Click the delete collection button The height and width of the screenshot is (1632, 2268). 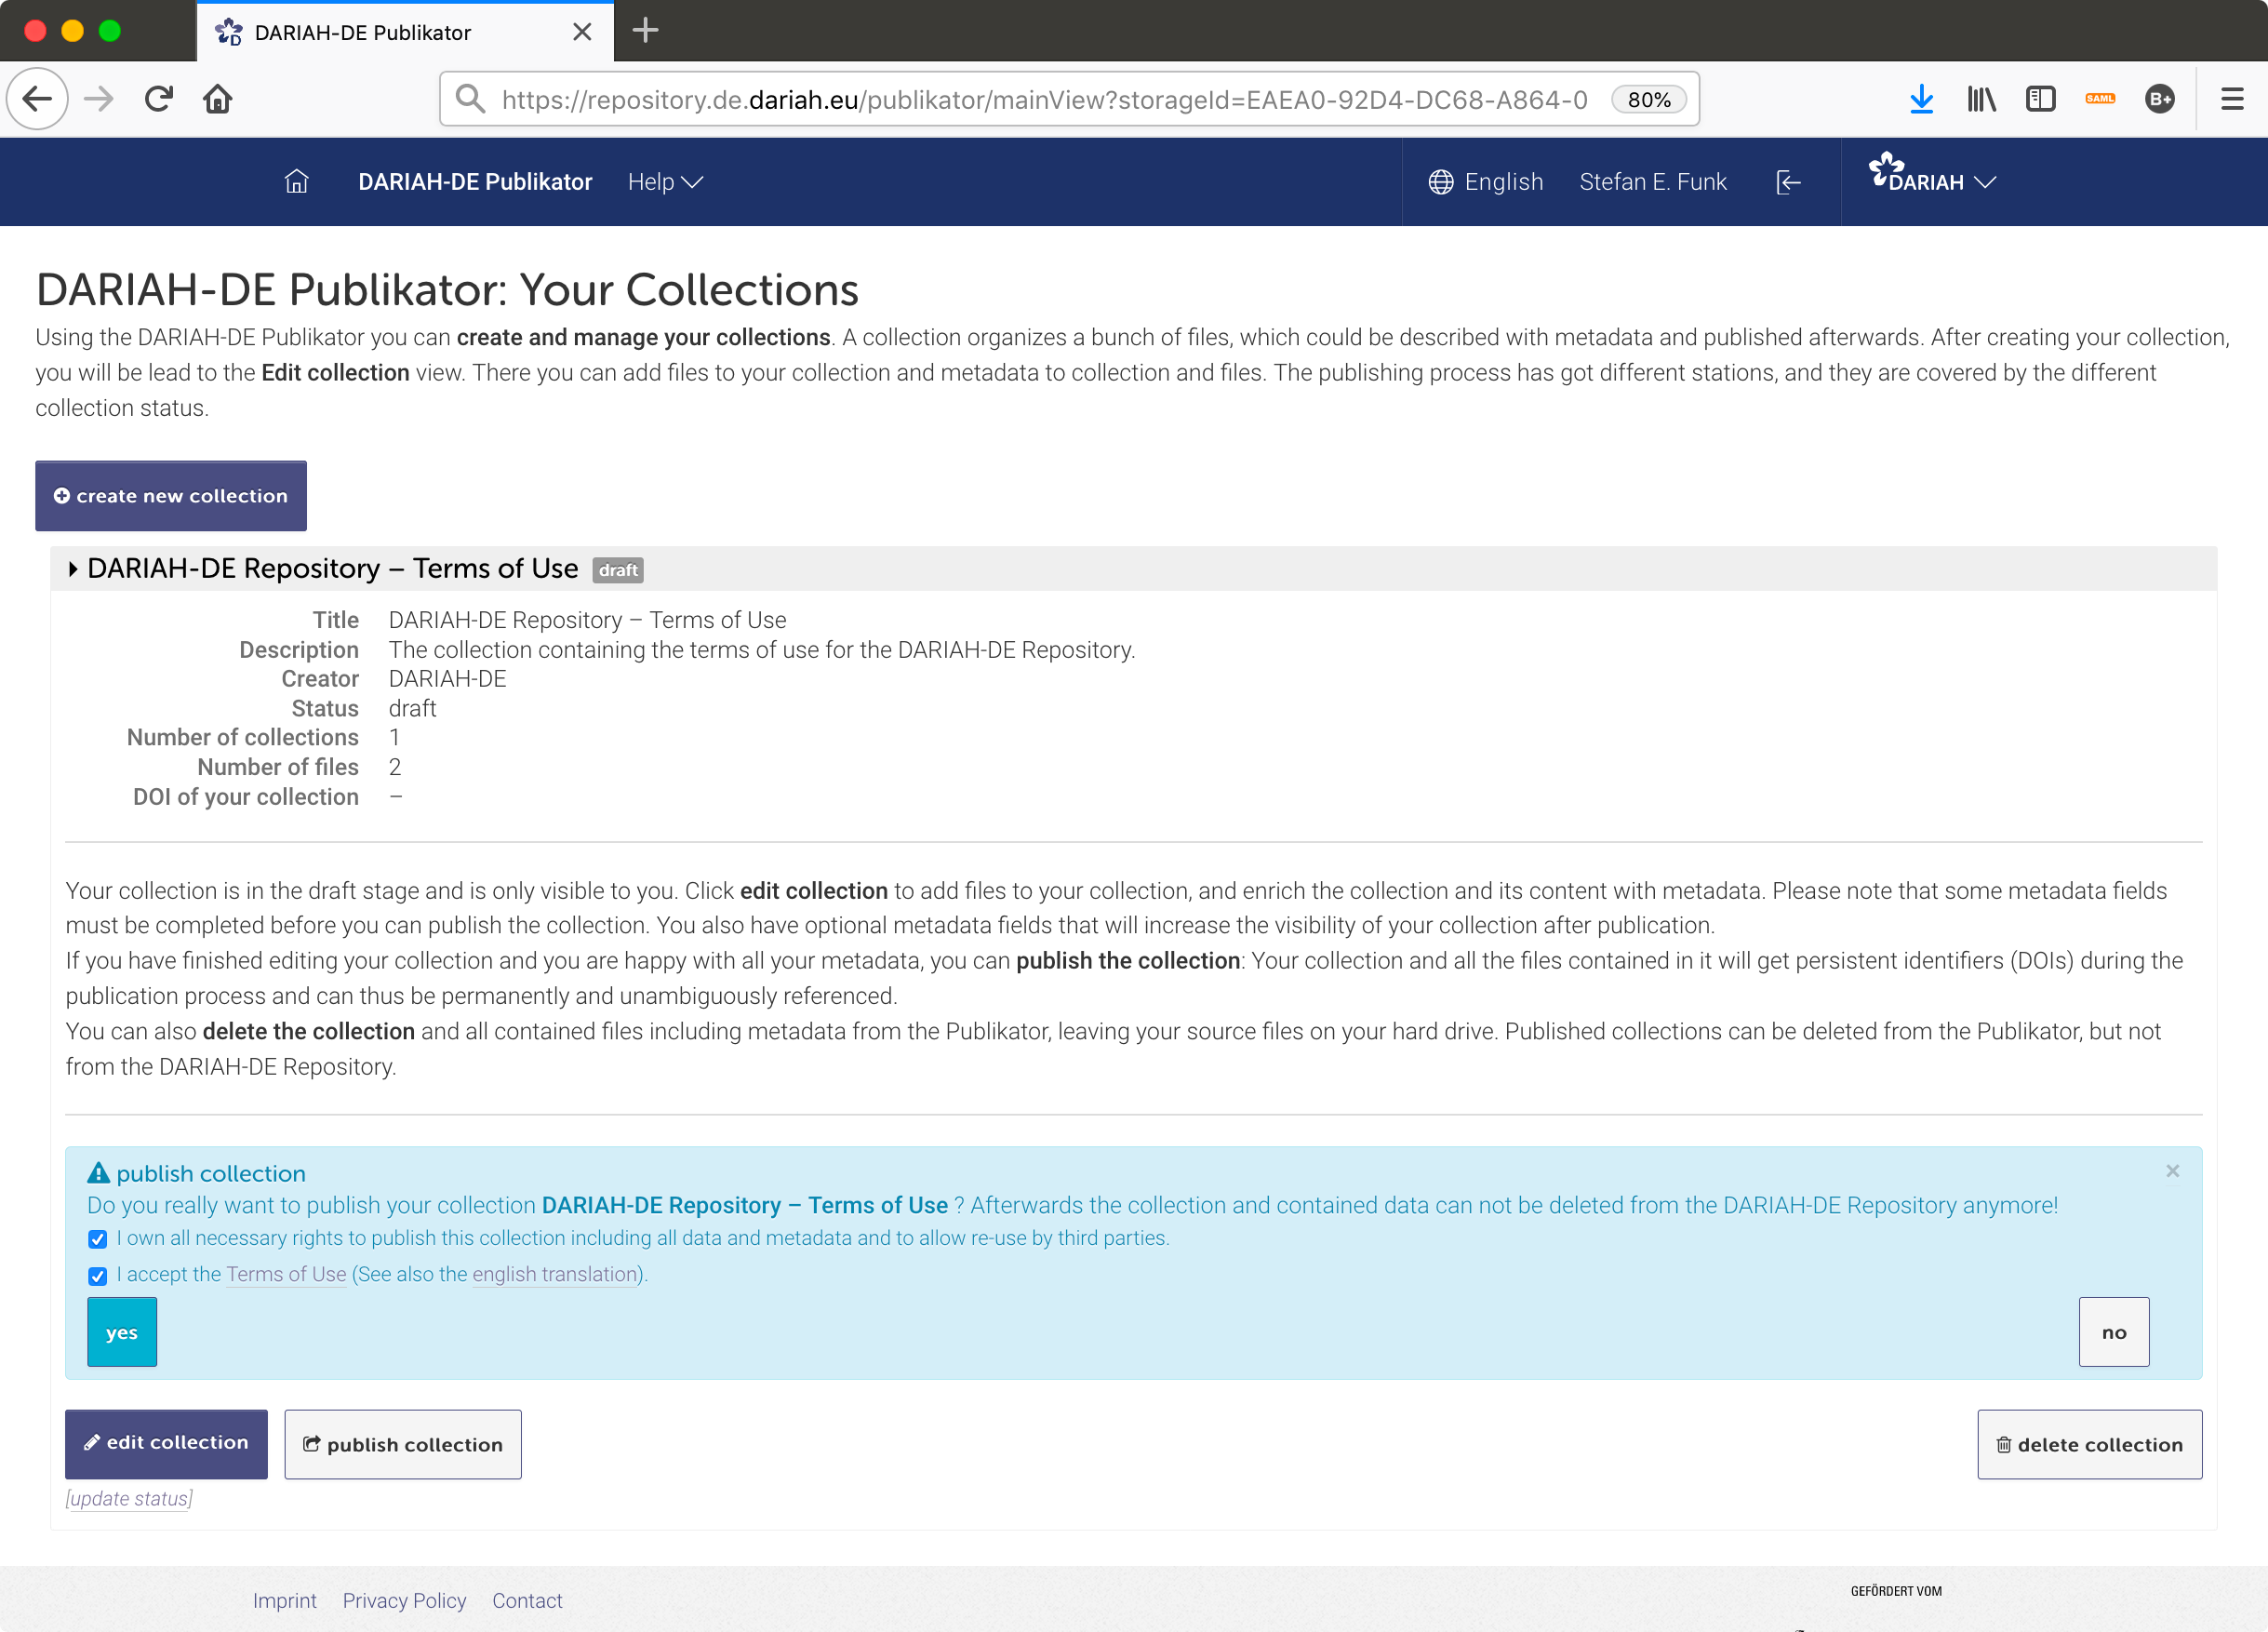coord(2088,1443)
